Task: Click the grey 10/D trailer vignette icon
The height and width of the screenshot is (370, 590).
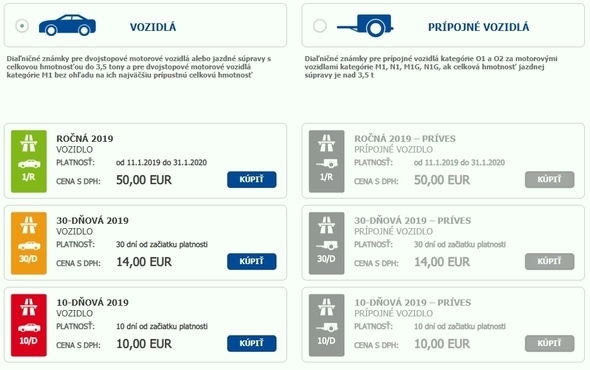Action: point(326,325)
